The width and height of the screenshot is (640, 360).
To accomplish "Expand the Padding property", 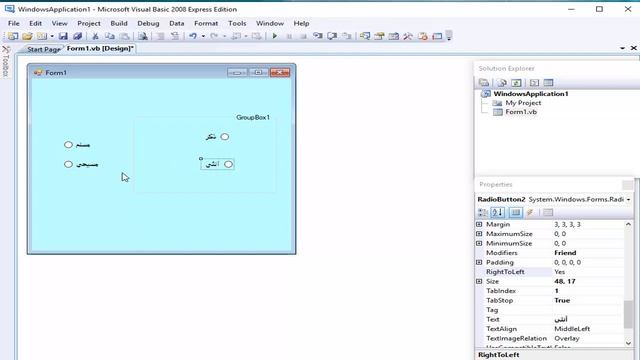I will pos(479,262).
